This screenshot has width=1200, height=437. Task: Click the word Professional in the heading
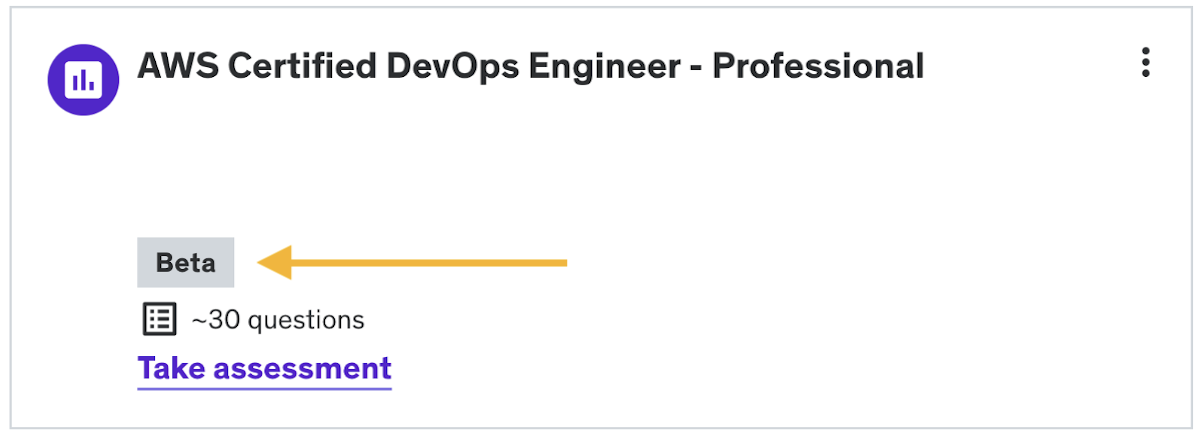point(818,66)
